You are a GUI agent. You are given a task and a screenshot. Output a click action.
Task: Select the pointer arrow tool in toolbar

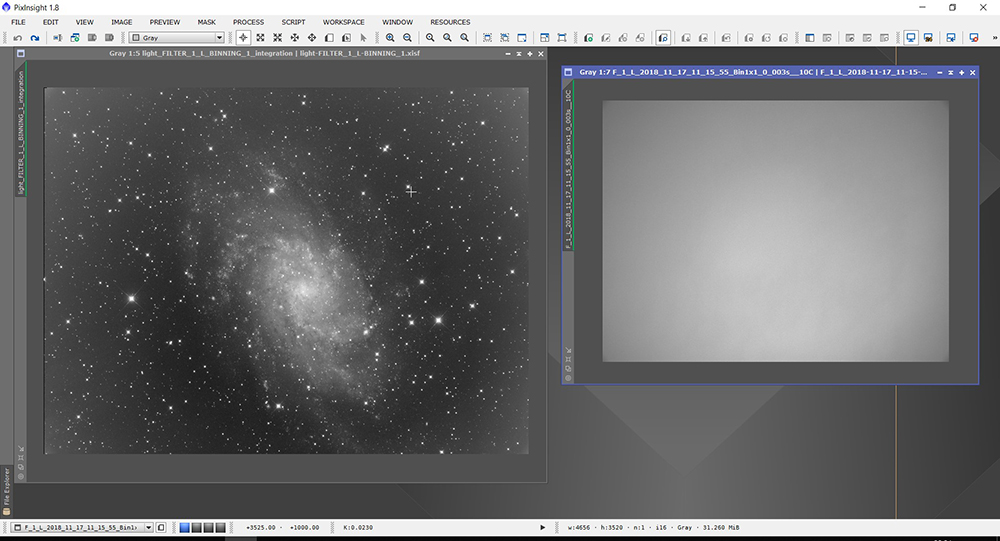(364, 38)
